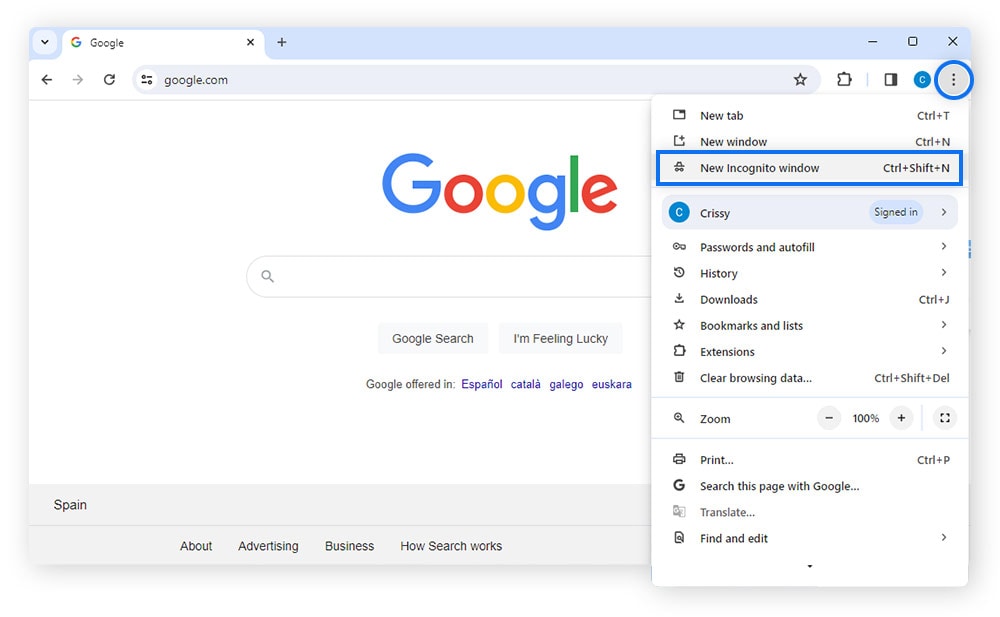Click the Downloads arrow icon
The height and width of the screenshot is (617, 1000).
pyautogui.click(x=679, y=299)
